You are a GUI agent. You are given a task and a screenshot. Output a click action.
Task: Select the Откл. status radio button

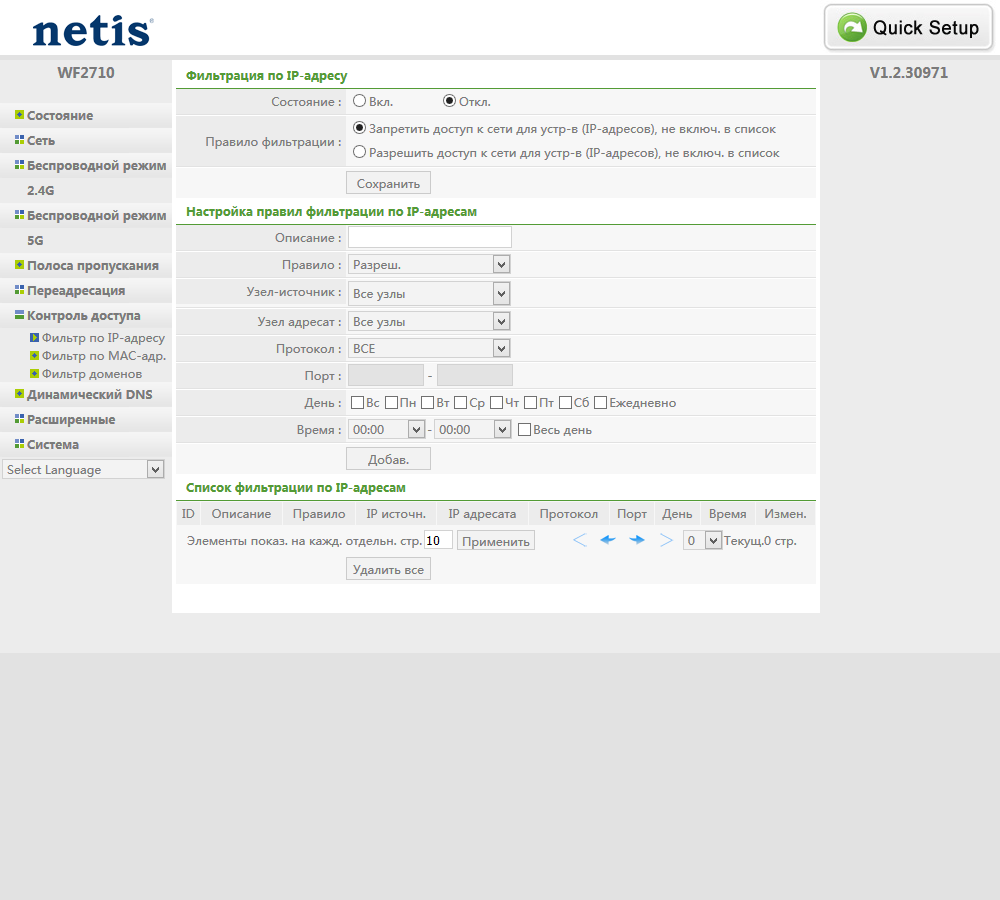point(450,101)
